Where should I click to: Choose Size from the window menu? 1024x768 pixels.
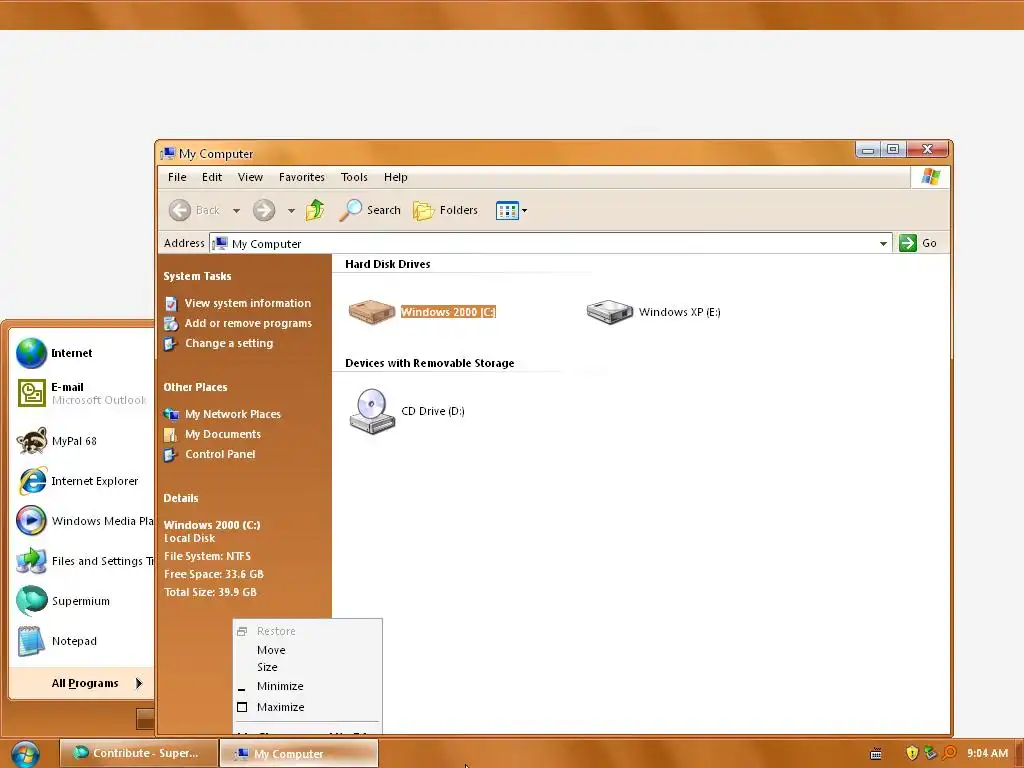pos(308,667)
